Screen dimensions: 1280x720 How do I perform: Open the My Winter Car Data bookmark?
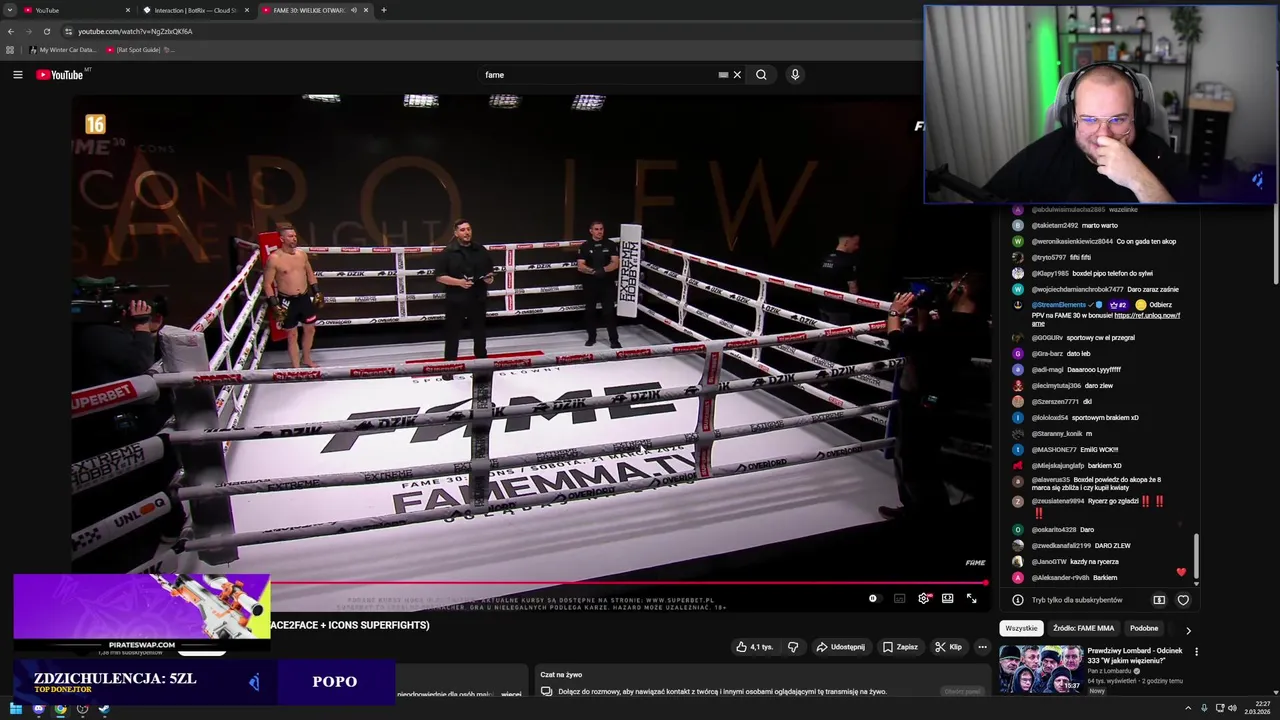[x=63, y=50]
